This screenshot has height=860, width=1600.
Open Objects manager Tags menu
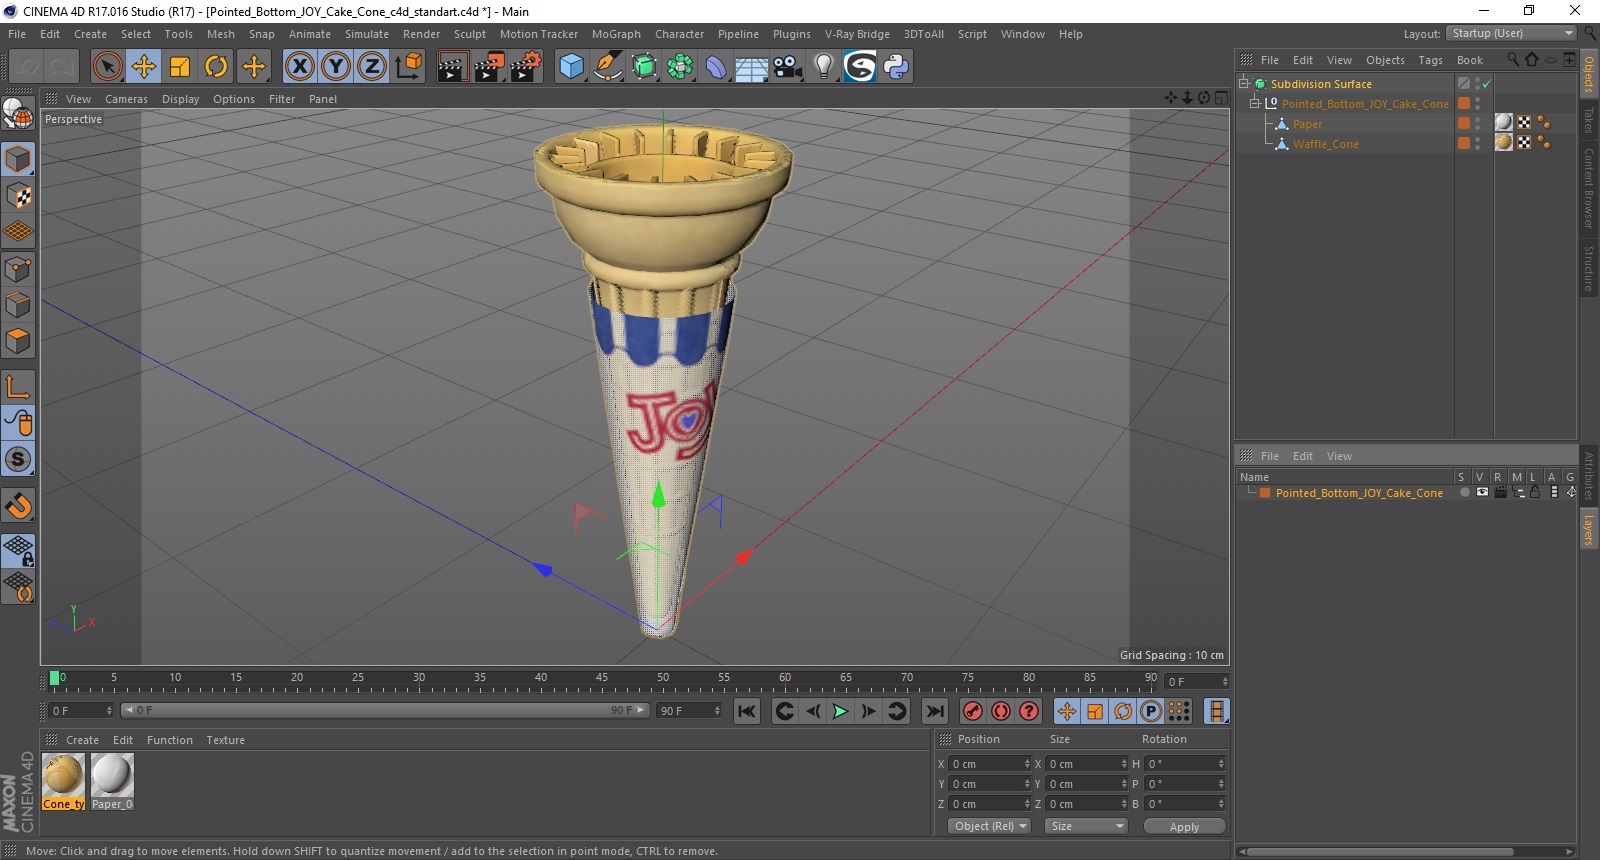pyautogui.click(x=1430, y=60)
